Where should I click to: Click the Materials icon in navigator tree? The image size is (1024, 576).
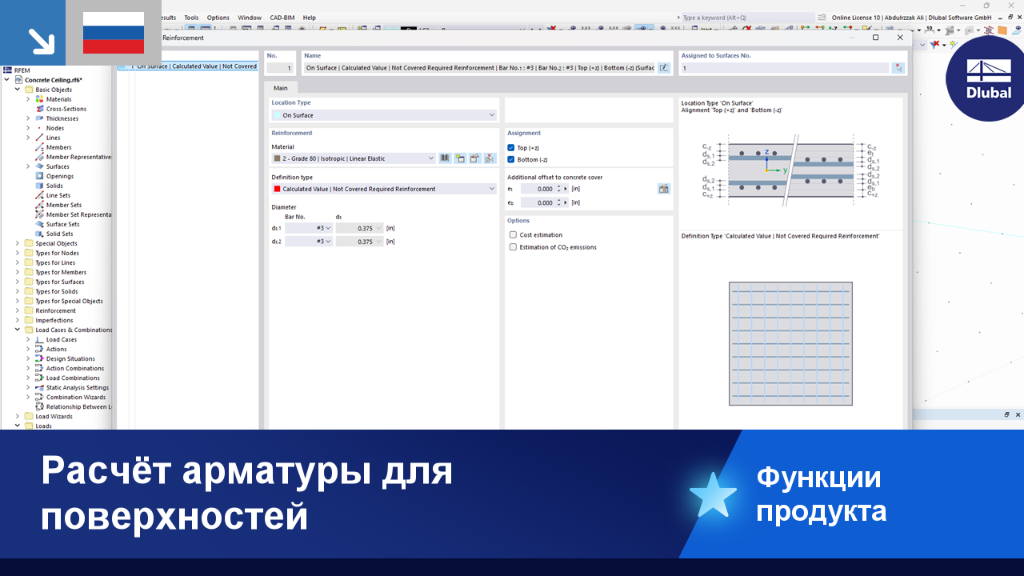(39, 99)
